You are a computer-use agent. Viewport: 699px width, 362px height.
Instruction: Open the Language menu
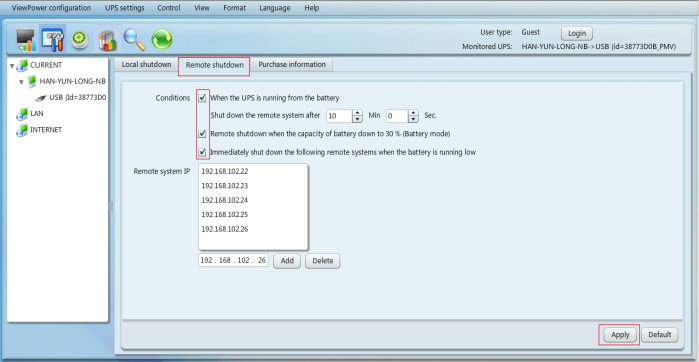(x=275, y=8)
